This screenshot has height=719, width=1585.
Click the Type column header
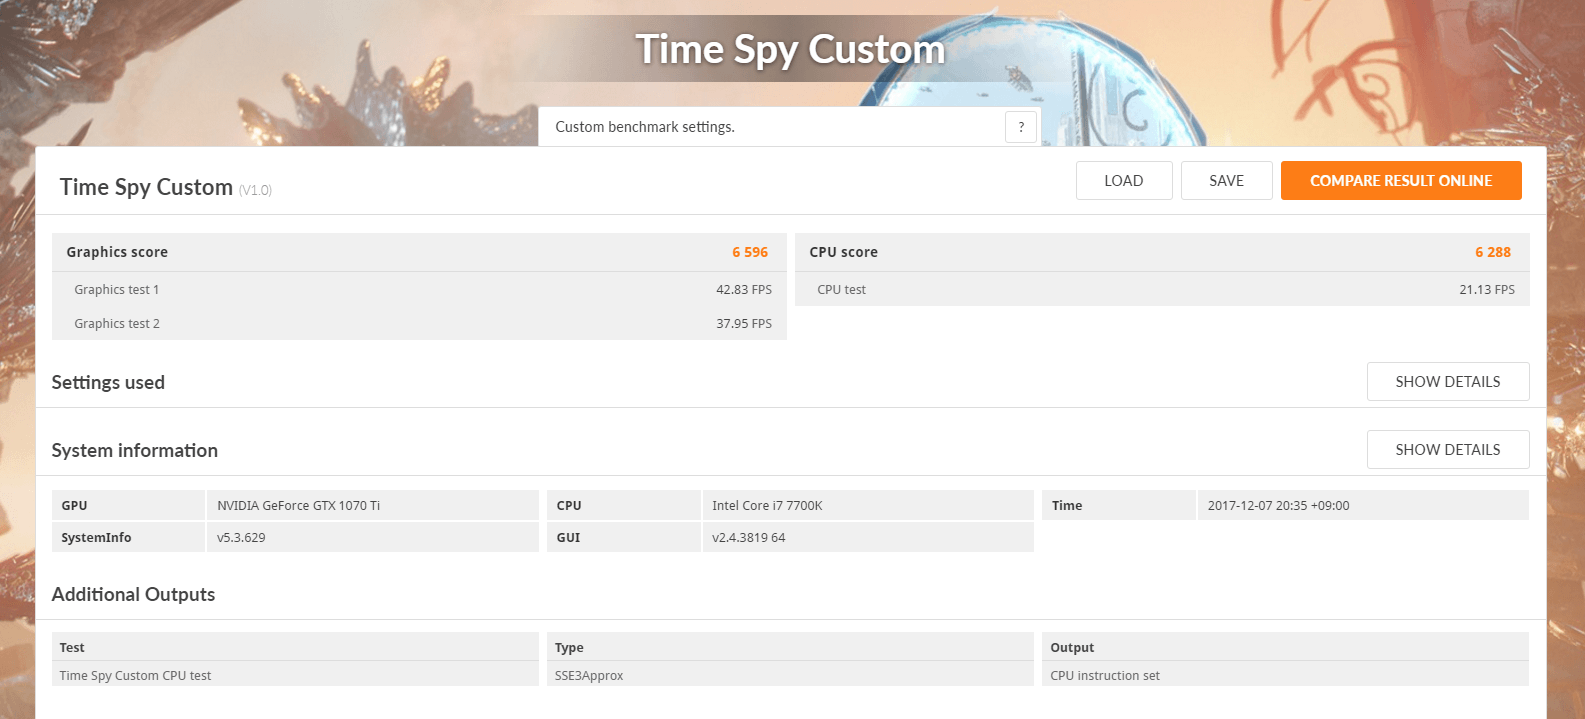click(x=569, y=648)
